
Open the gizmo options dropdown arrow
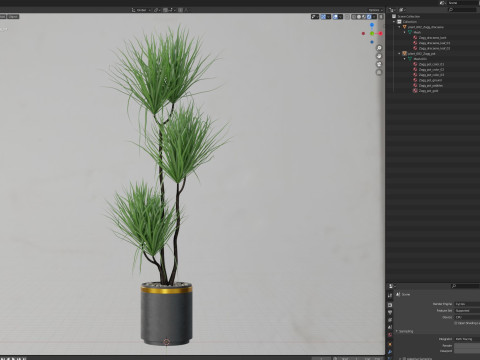[x=328, y=17]
